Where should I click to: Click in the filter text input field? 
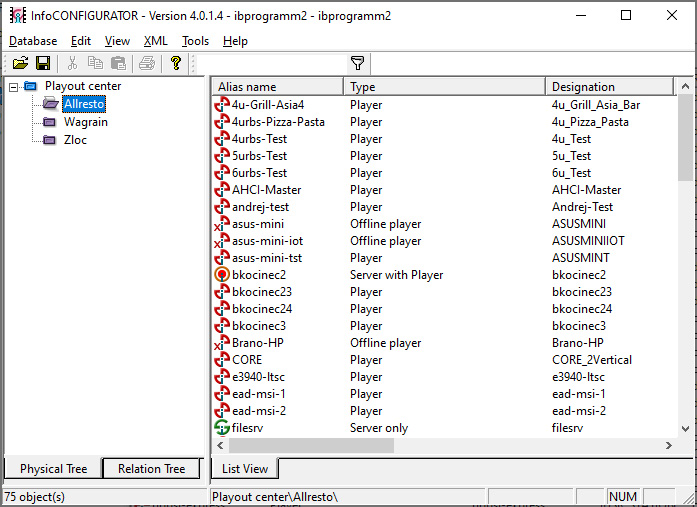point(271,63)
